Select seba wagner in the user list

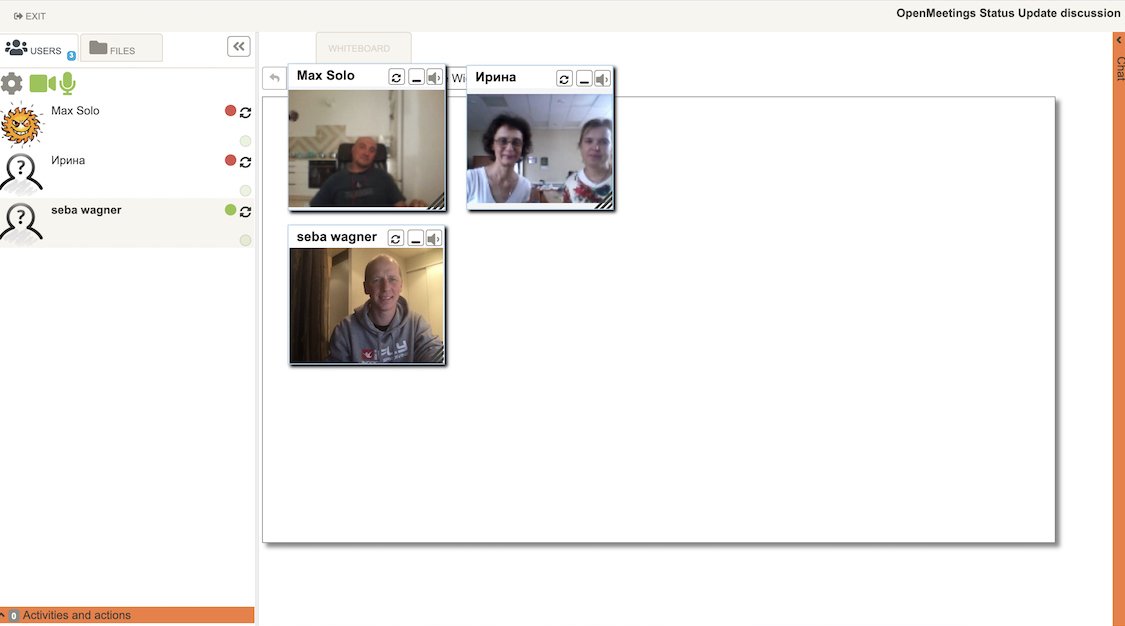click(86, 211)
